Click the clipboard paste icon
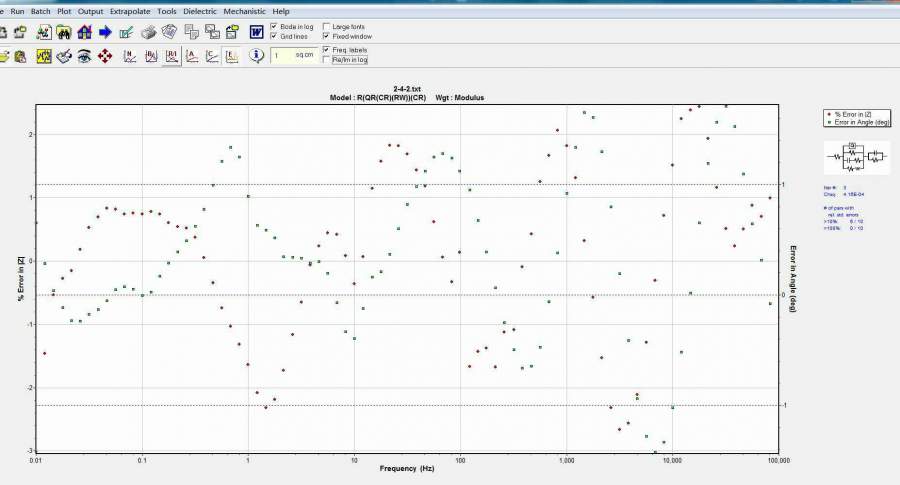The height and width of the screenshot is (485, 900). [x=20, y=56]
